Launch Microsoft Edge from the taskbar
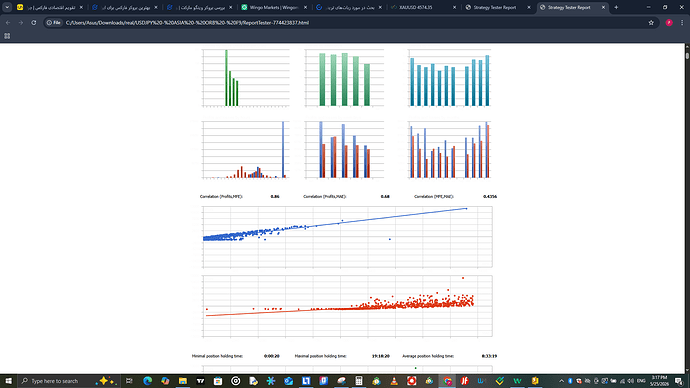 147,381
